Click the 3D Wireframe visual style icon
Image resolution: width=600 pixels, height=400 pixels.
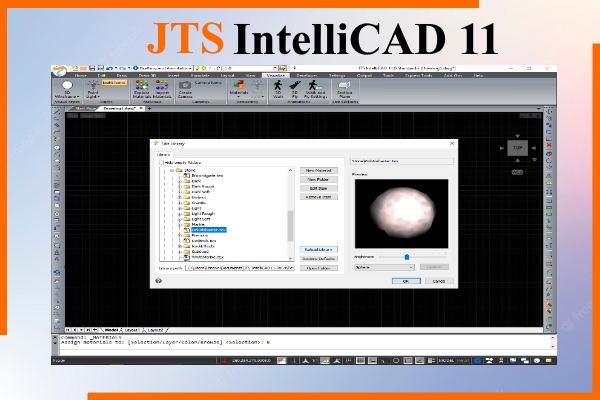coord(67,85)
